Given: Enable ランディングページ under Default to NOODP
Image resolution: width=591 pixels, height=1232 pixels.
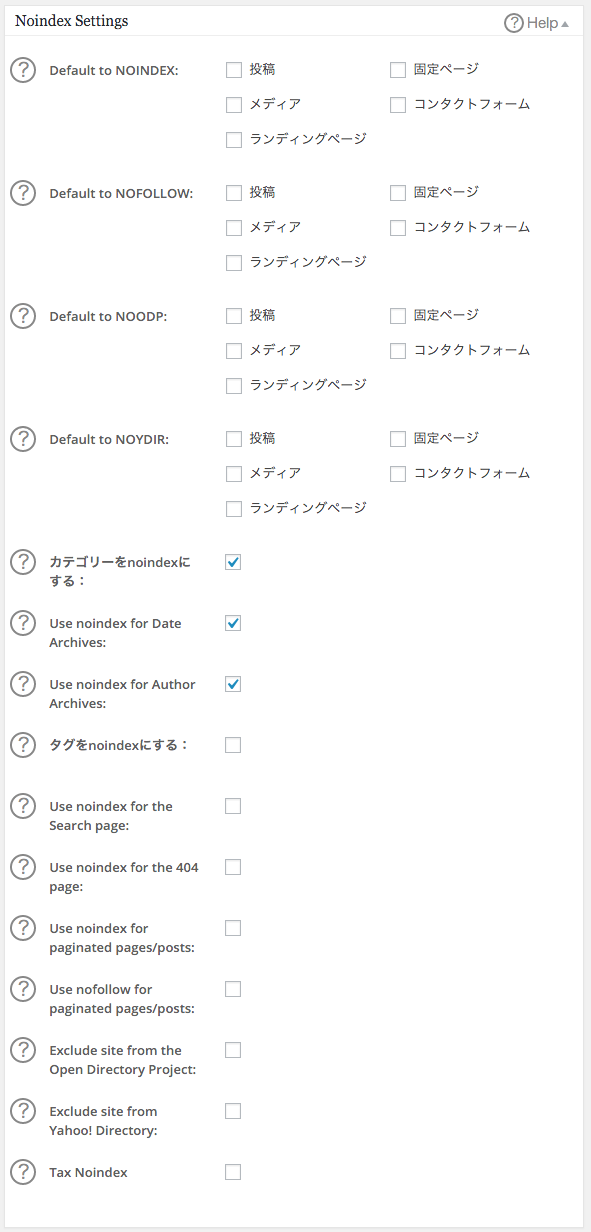Looking at the screenshot, I should (233, 385).
